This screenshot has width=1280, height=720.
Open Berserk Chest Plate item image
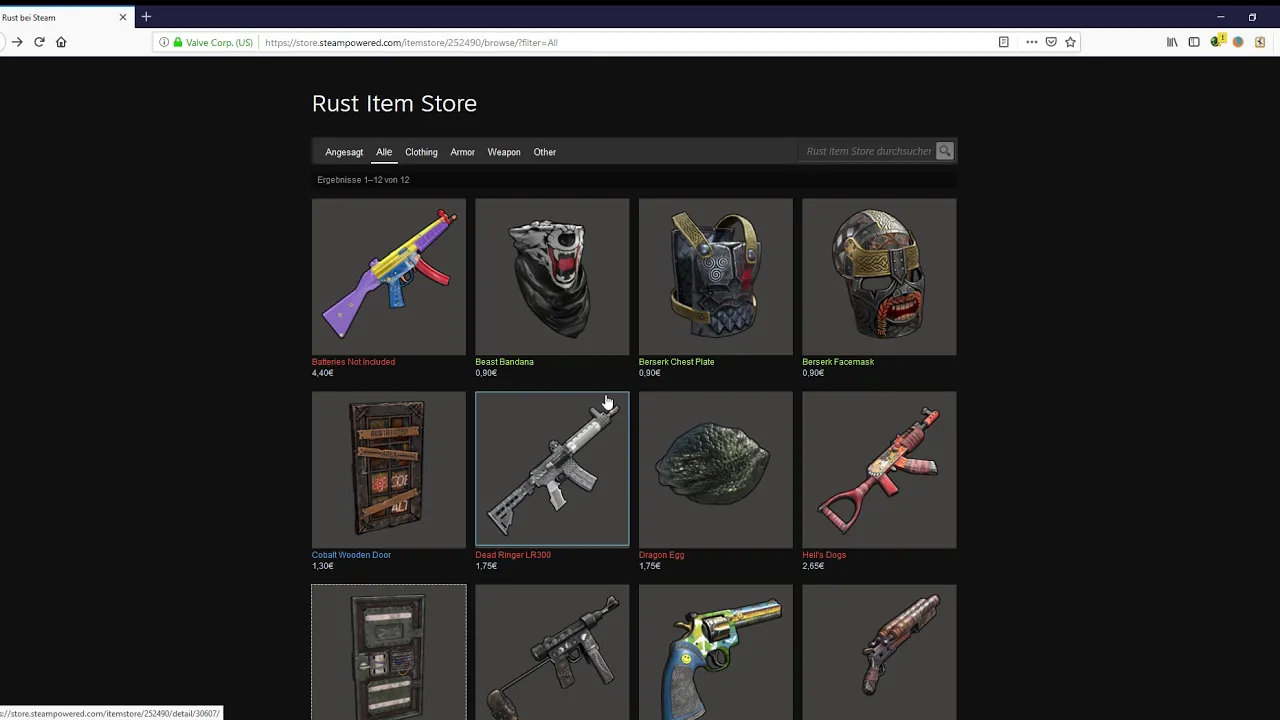(716, 276)
